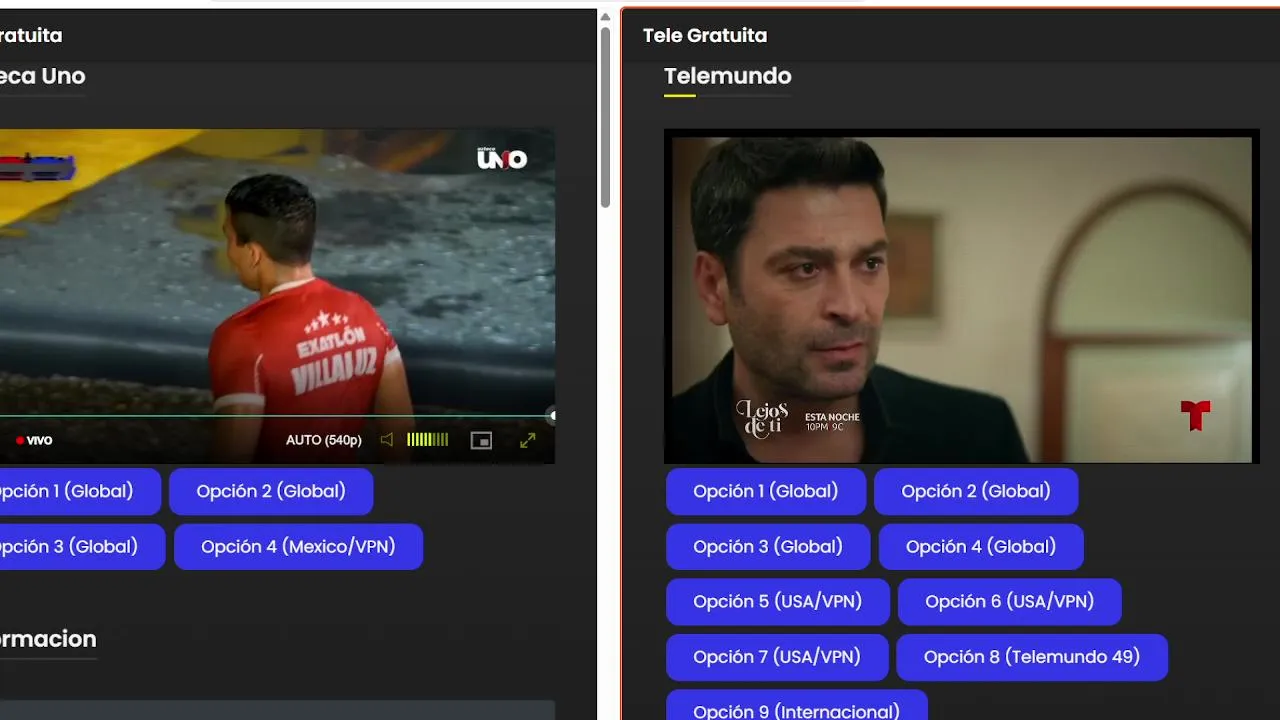Choose Opción 8 (Telemundo 49) stream

1032,656
